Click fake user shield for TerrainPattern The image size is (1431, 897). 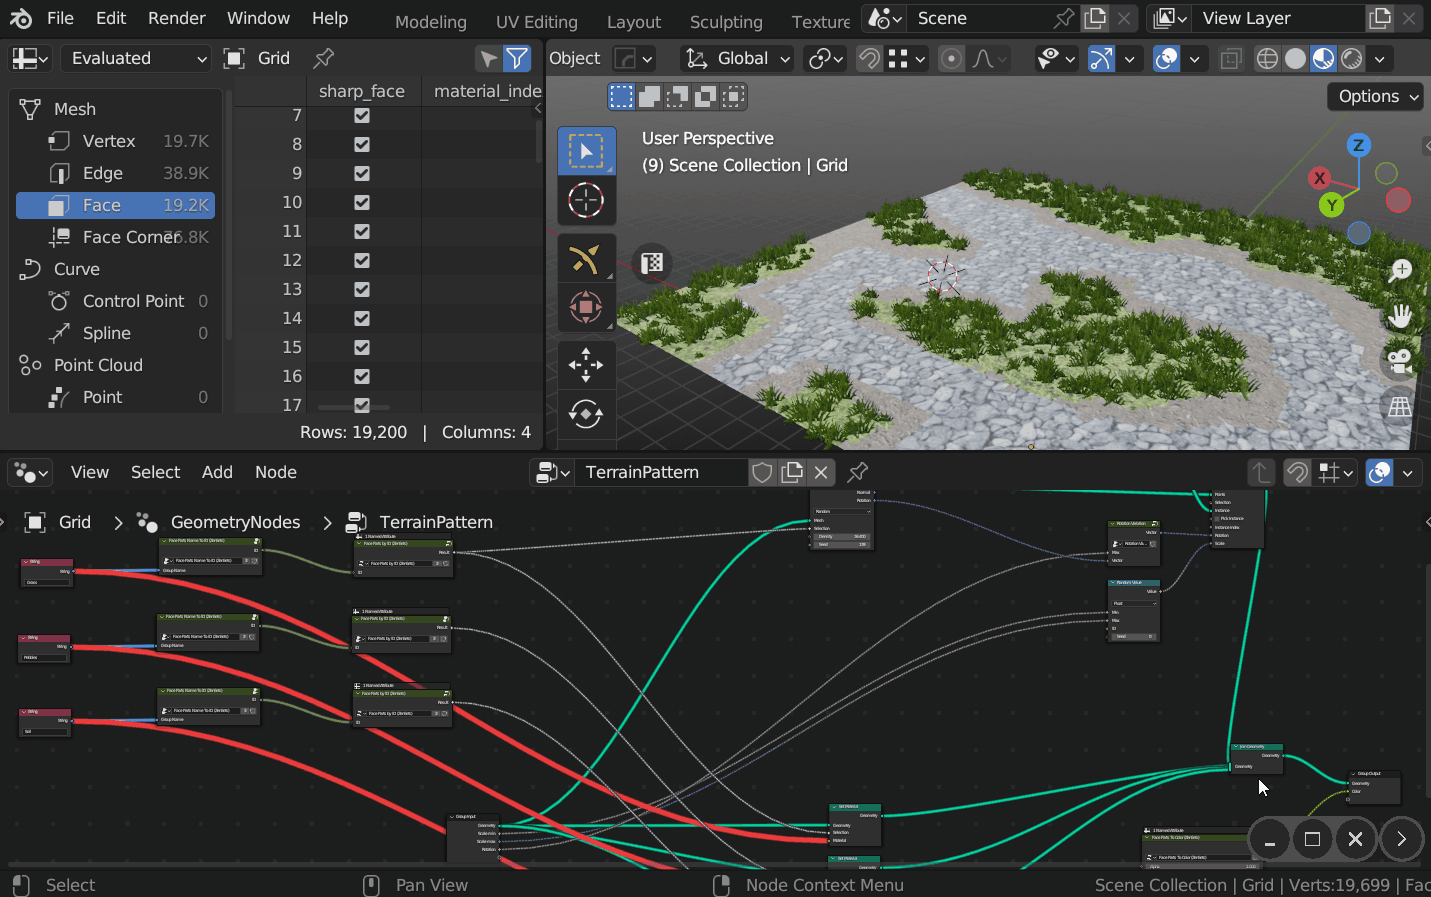[762, 472]
